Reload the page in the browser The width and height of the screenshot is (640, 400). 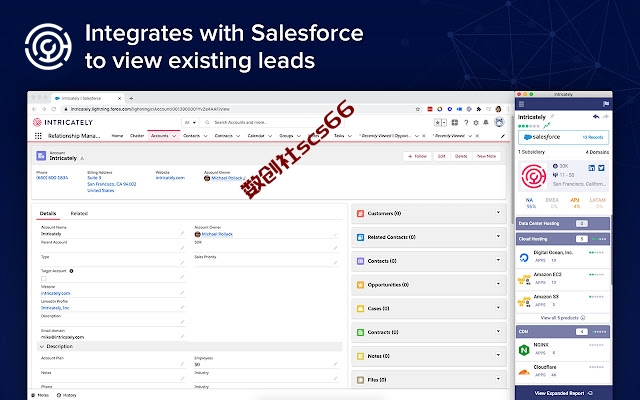tap(53, 109)
